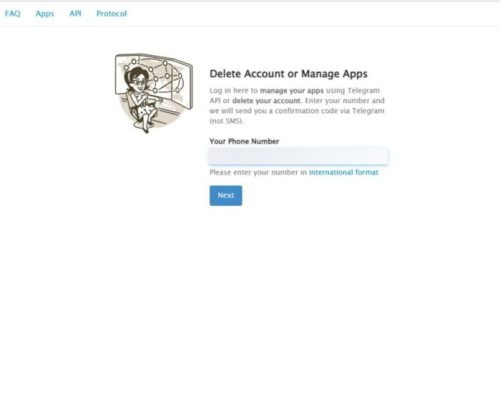
Task: Submit with the Next button
Action: click(x=226, y=196)
